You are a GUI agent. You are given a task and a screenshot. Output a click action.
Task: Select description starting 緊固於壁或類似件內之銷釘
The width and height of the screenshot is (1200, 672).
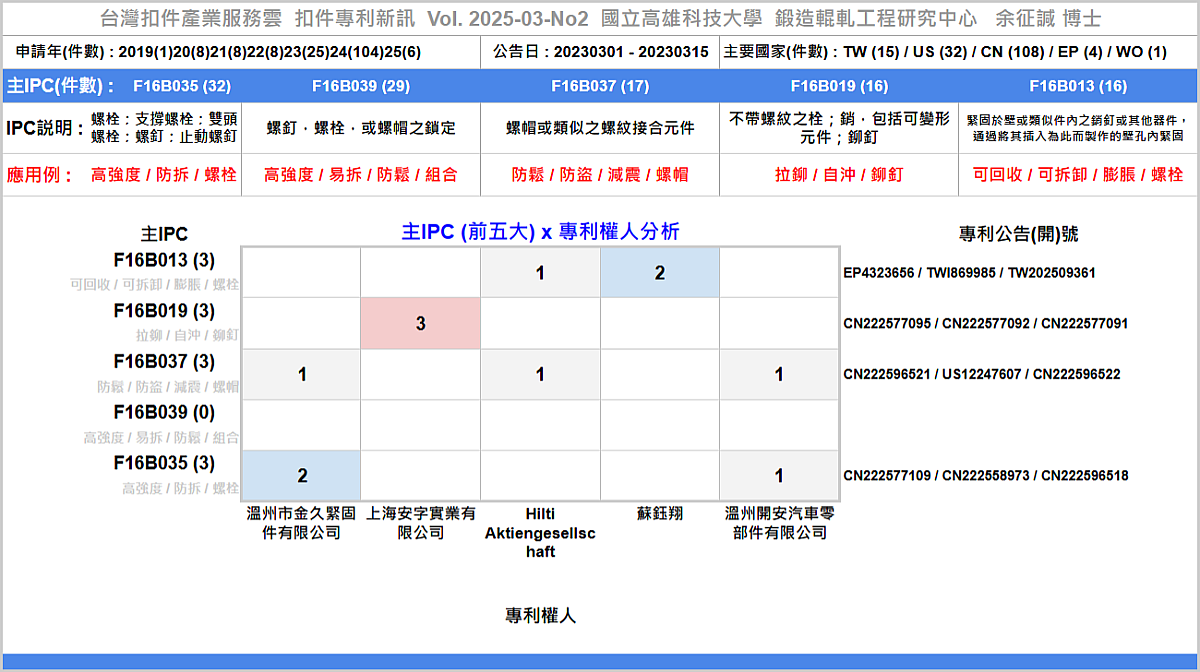[1078, 127]
